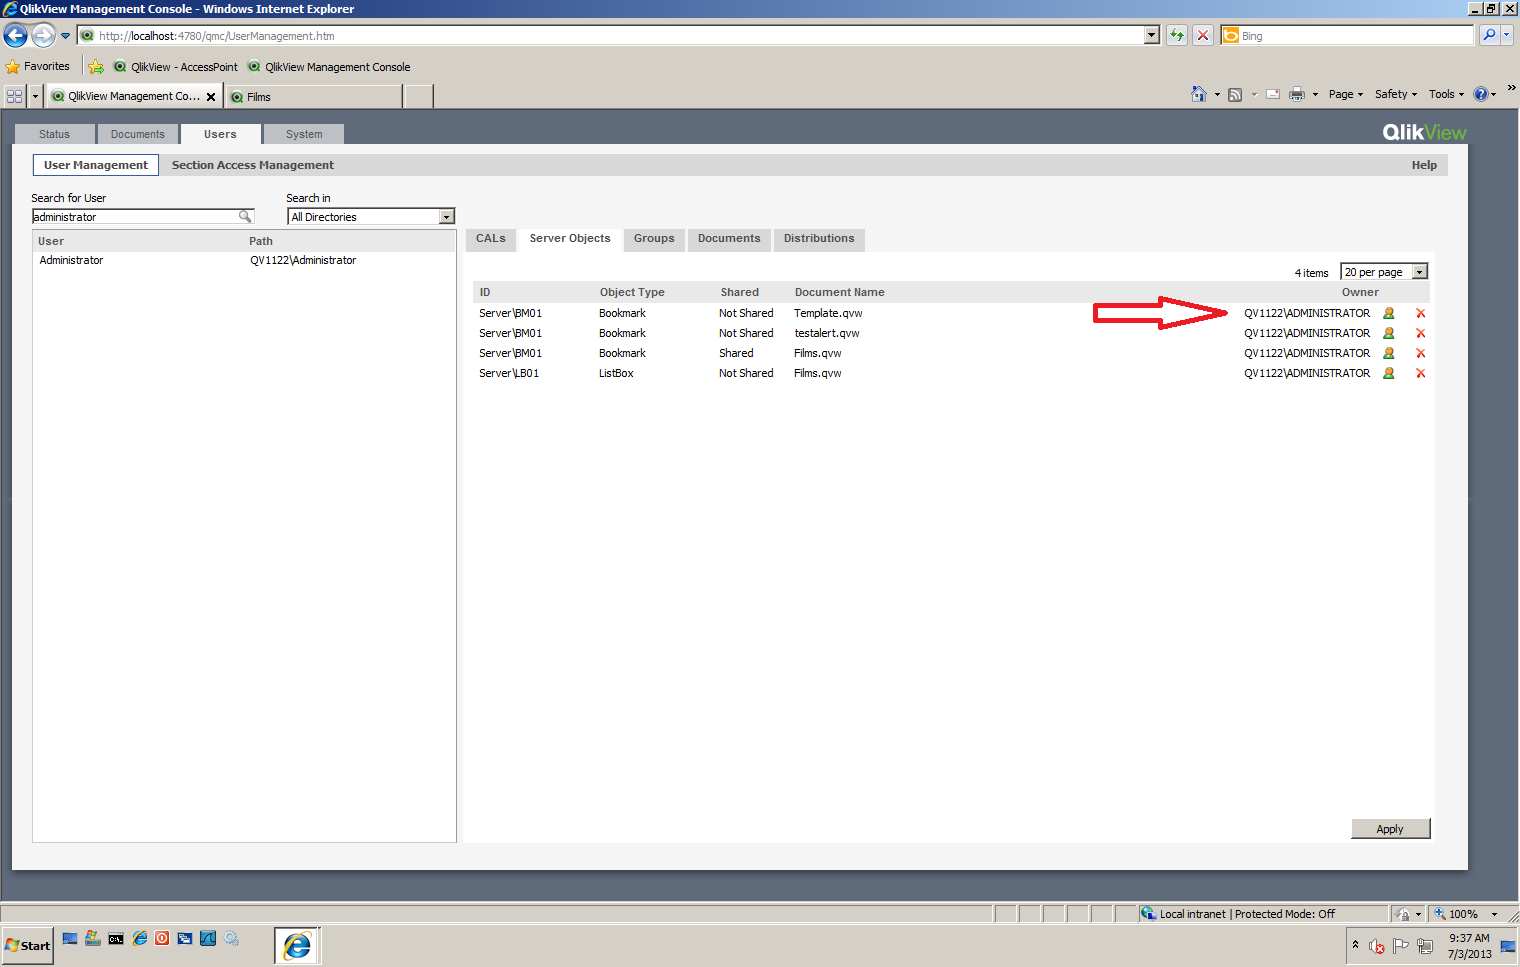Open the Documents tab in the user detail pane

[x=729, y=239]
